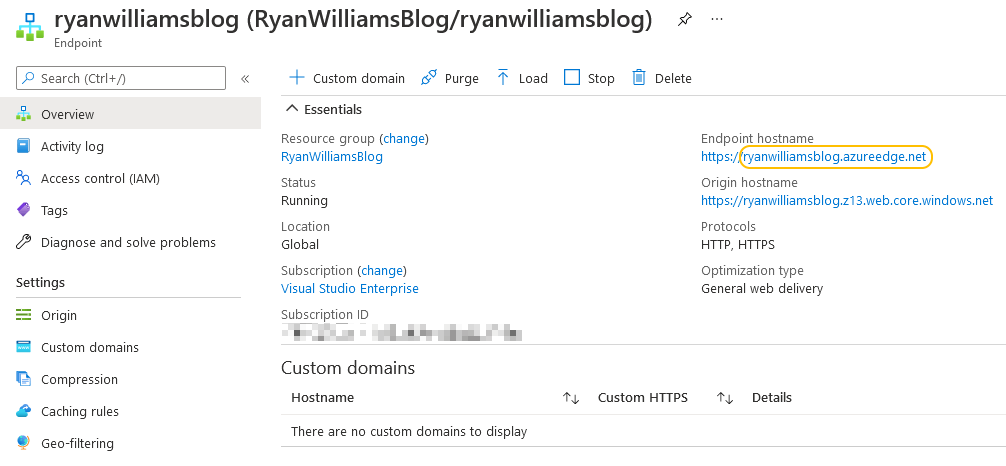
Task: Click the Load upload icon
Action: pos(503,78)
